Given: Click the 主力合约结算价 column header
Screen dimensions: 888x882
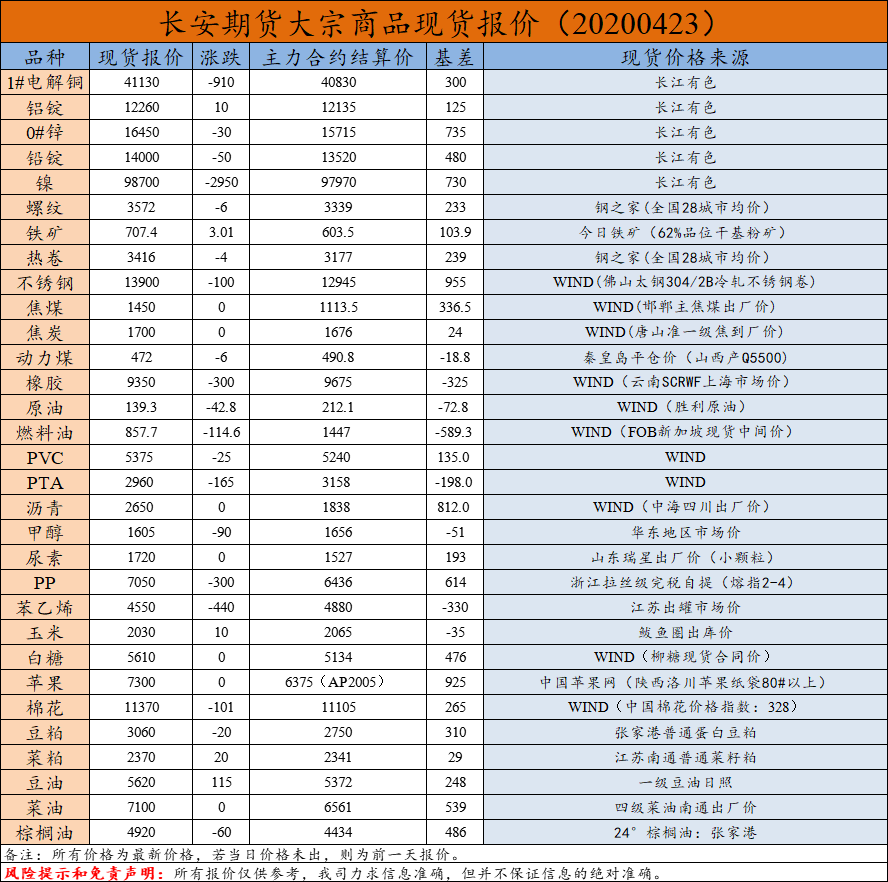Looking at the screenshot, I should (337, 58).
